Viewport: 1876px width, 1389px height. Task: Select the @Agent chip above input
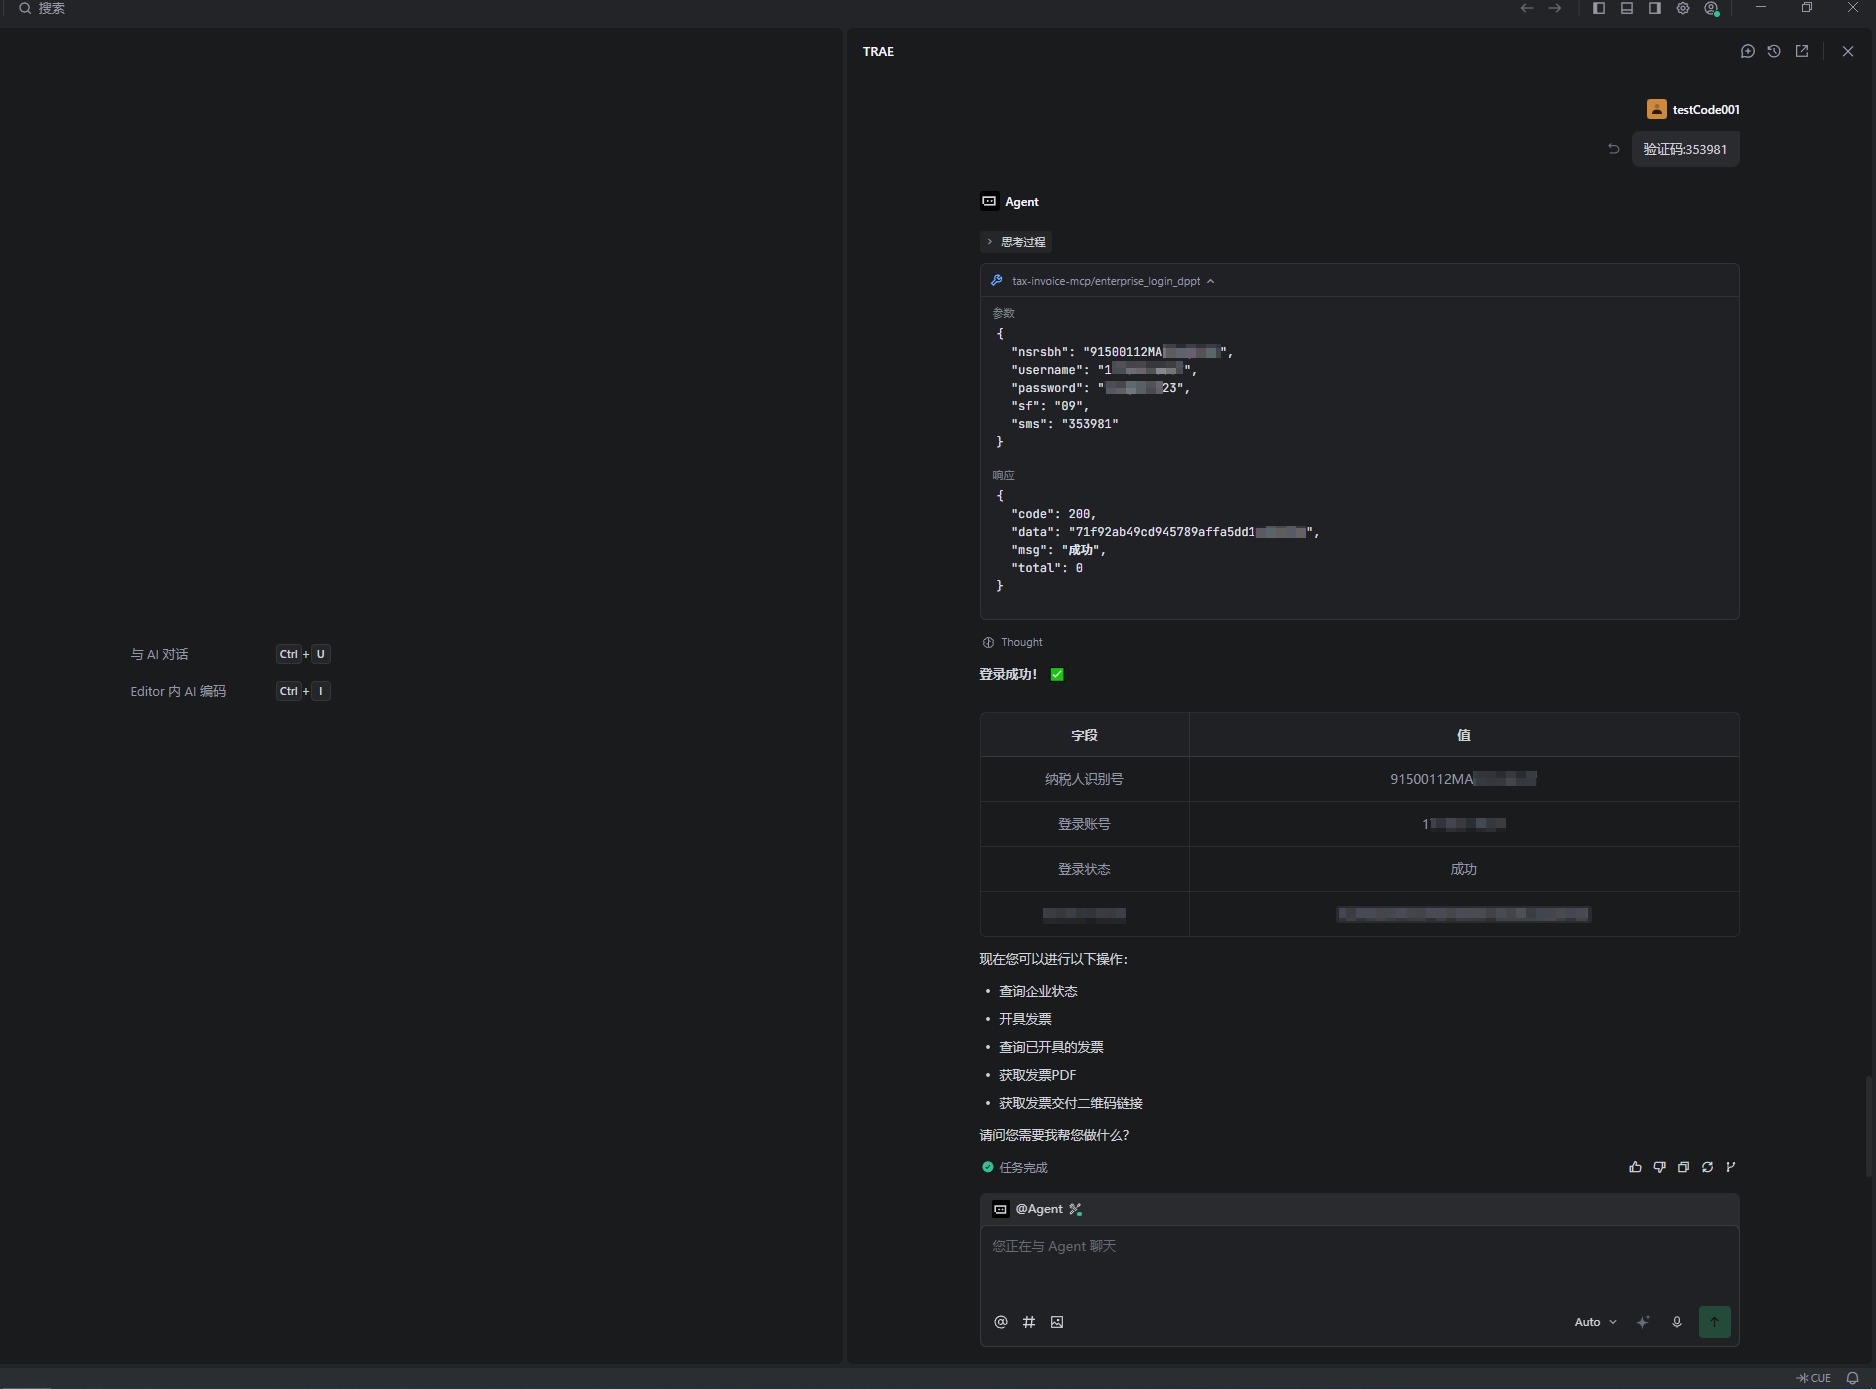[x=1028, y=1209]
